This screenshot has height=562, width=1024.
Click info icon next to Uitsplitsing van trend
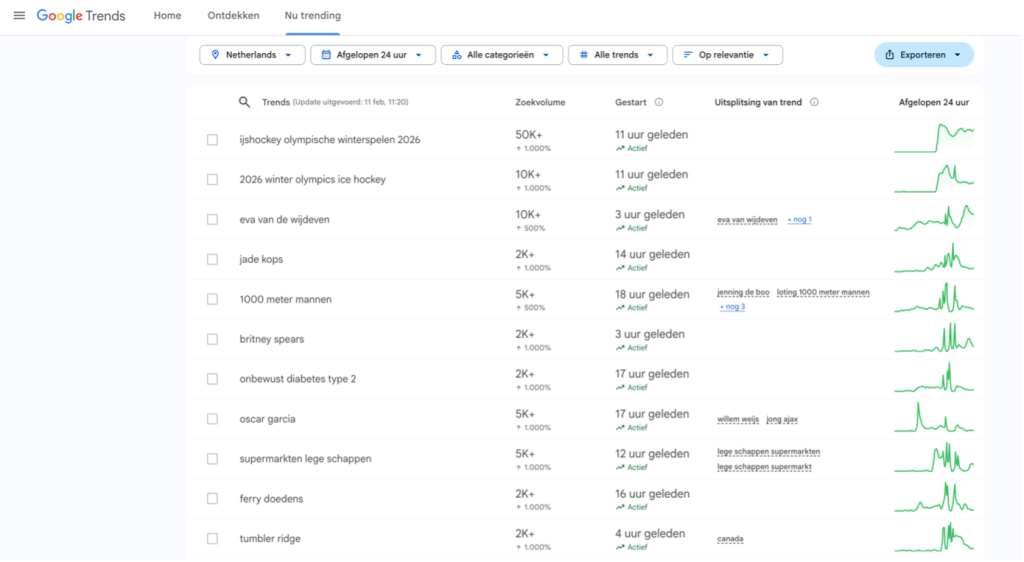[x=814, y=102]
